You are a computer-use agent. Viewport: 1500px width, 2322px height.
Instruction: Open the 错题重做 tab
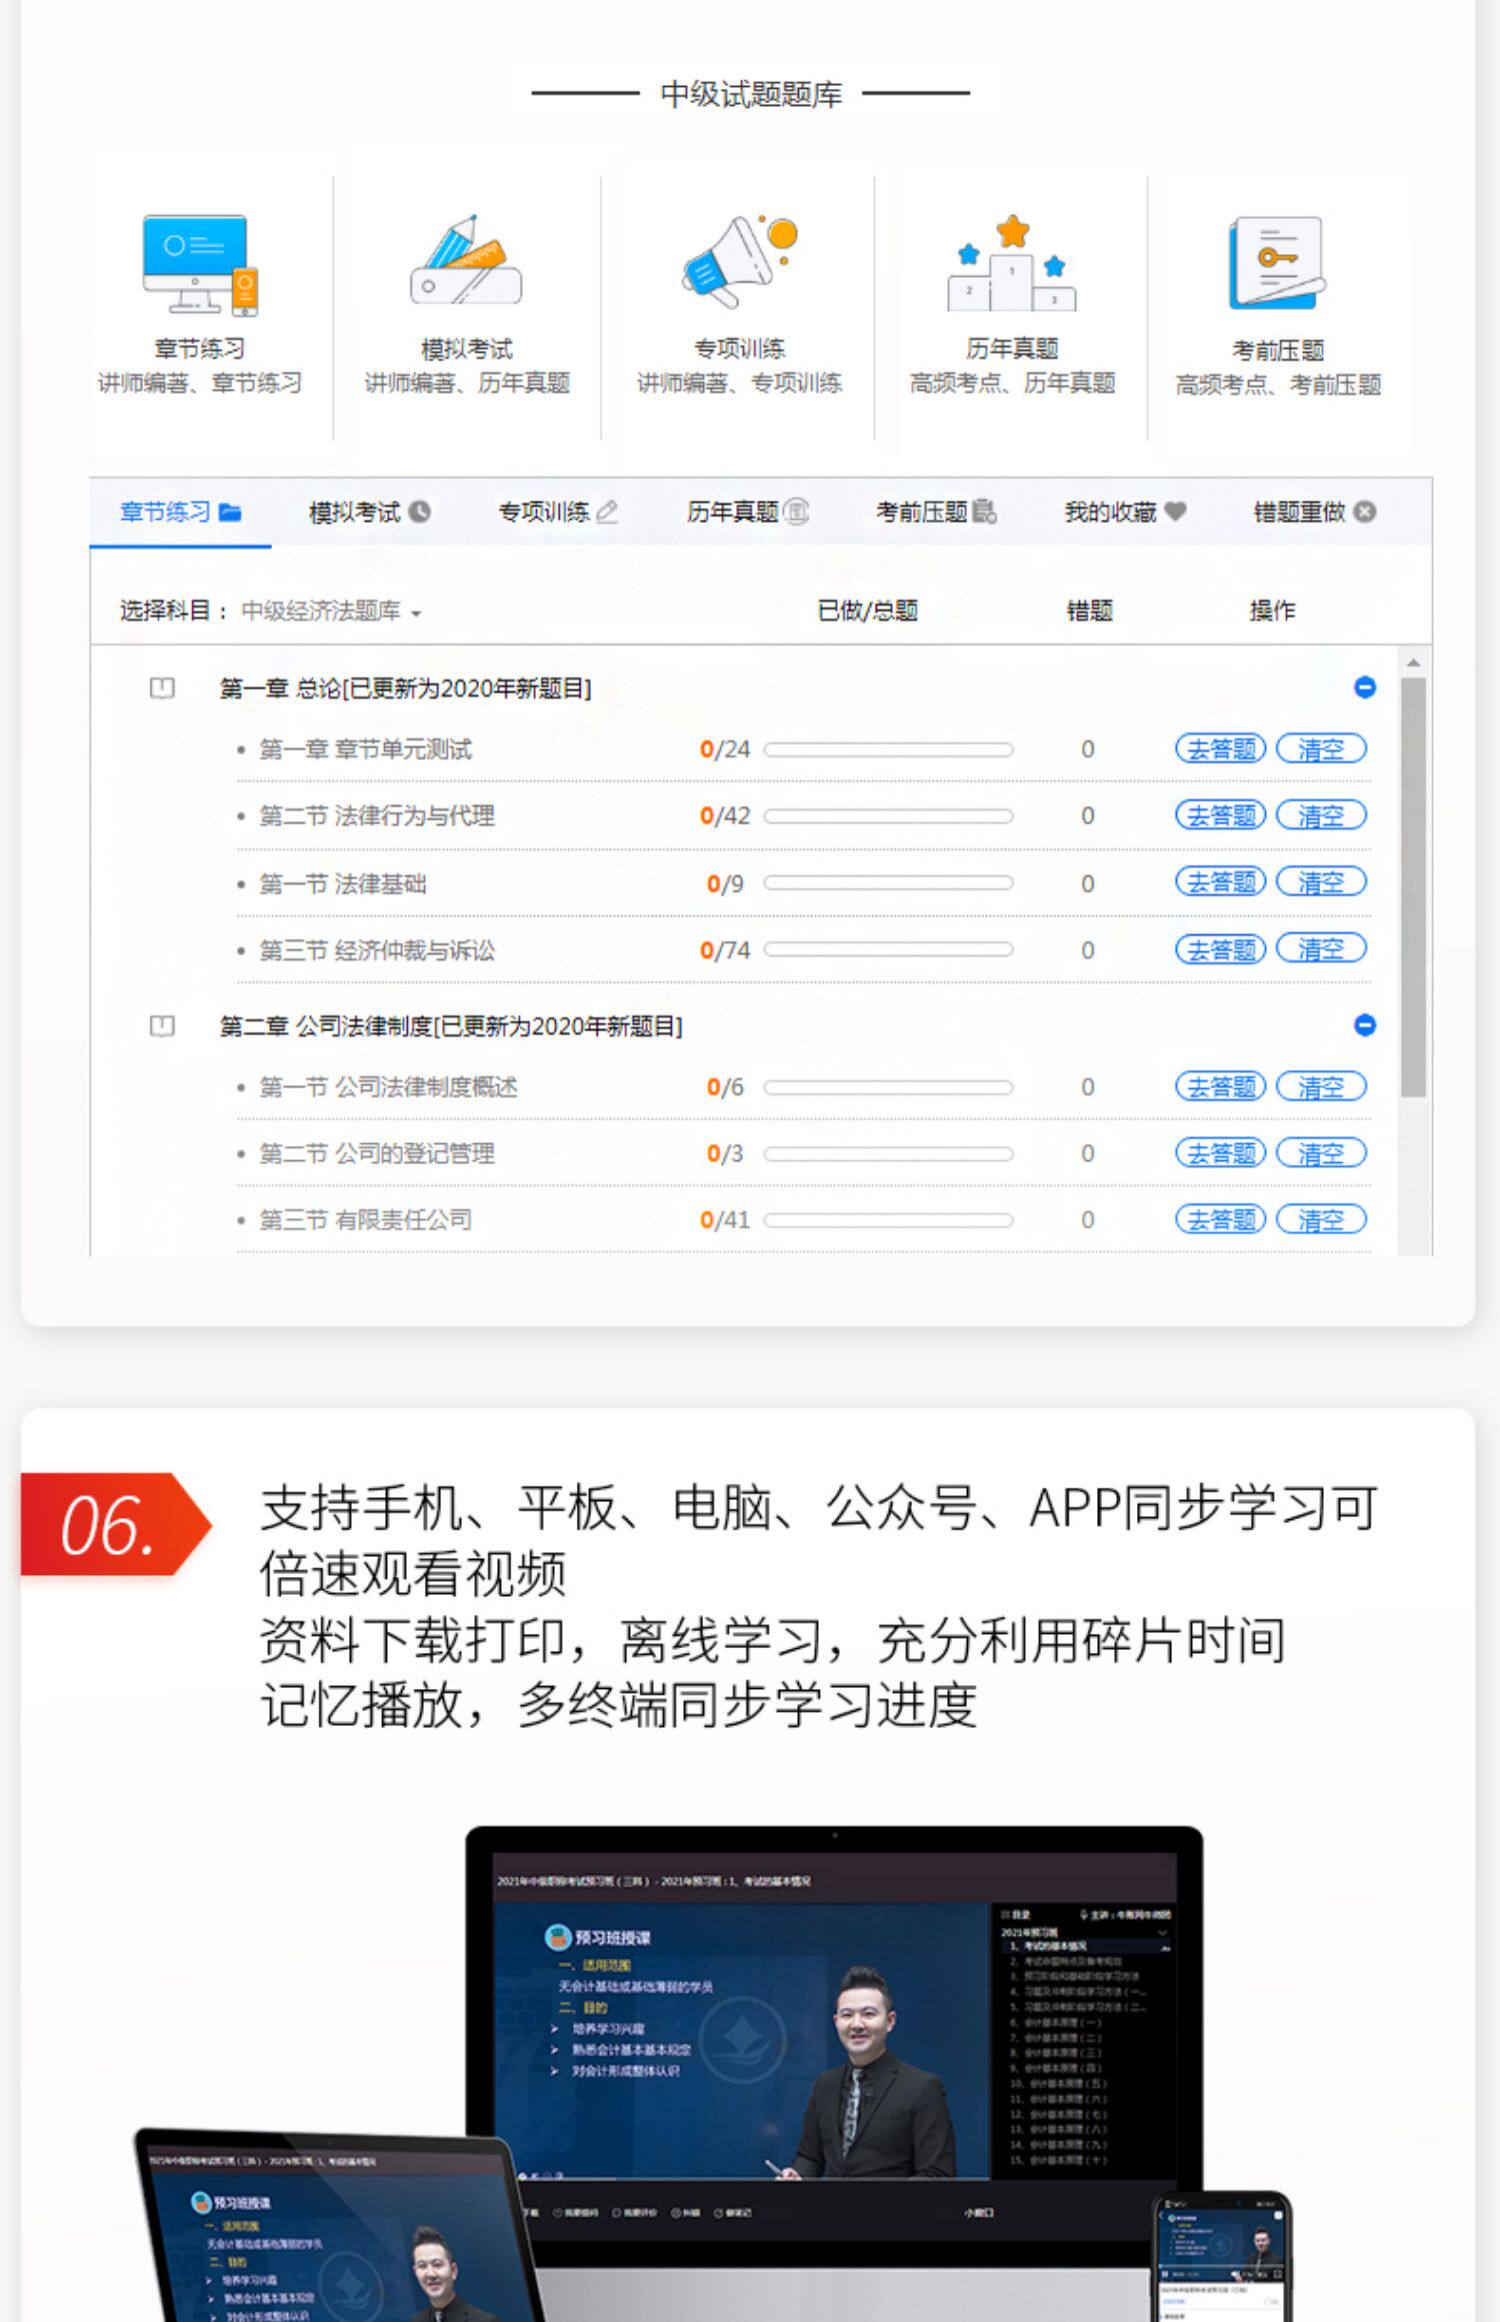1314,512
